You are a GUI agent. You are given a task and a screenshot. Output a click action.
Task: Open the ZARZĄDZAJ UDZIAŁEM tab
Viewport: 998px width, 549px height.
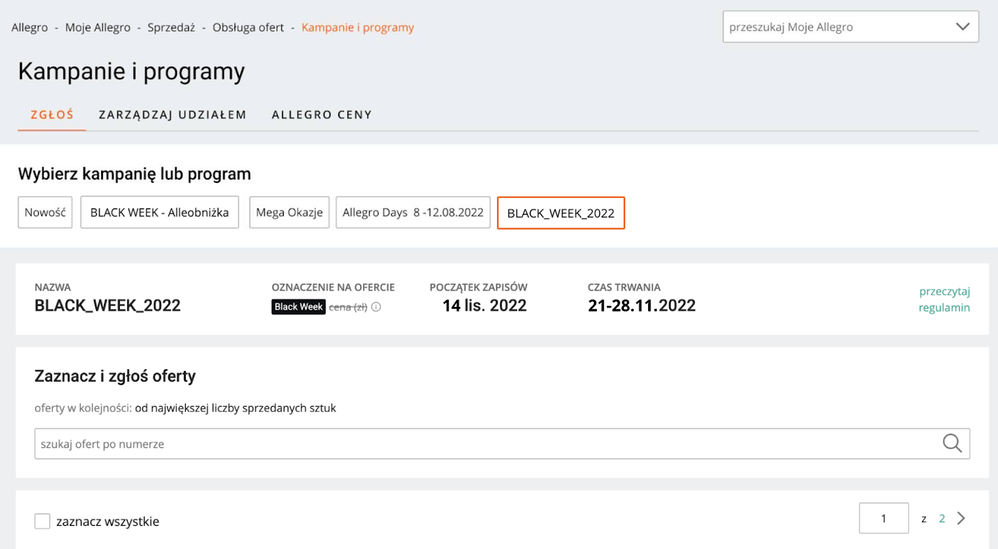pyautogui.click(x=172, y=115)
